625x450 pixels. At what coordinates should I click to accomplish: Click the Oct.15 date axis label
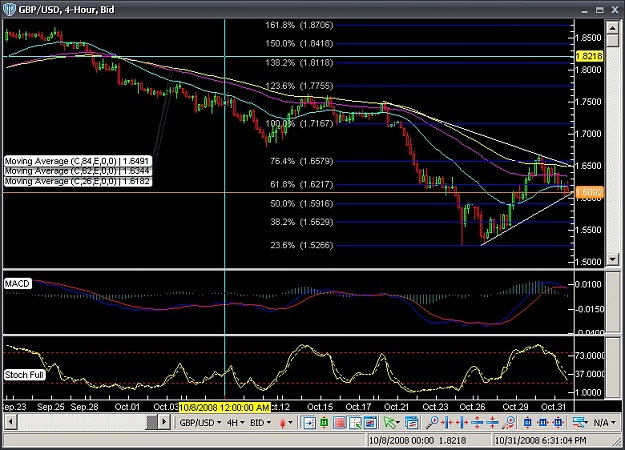point(320,407)
